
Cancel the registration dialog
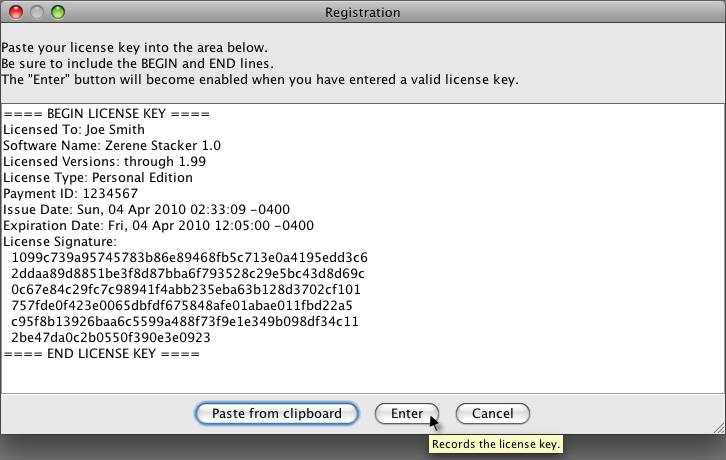[492, 413]
